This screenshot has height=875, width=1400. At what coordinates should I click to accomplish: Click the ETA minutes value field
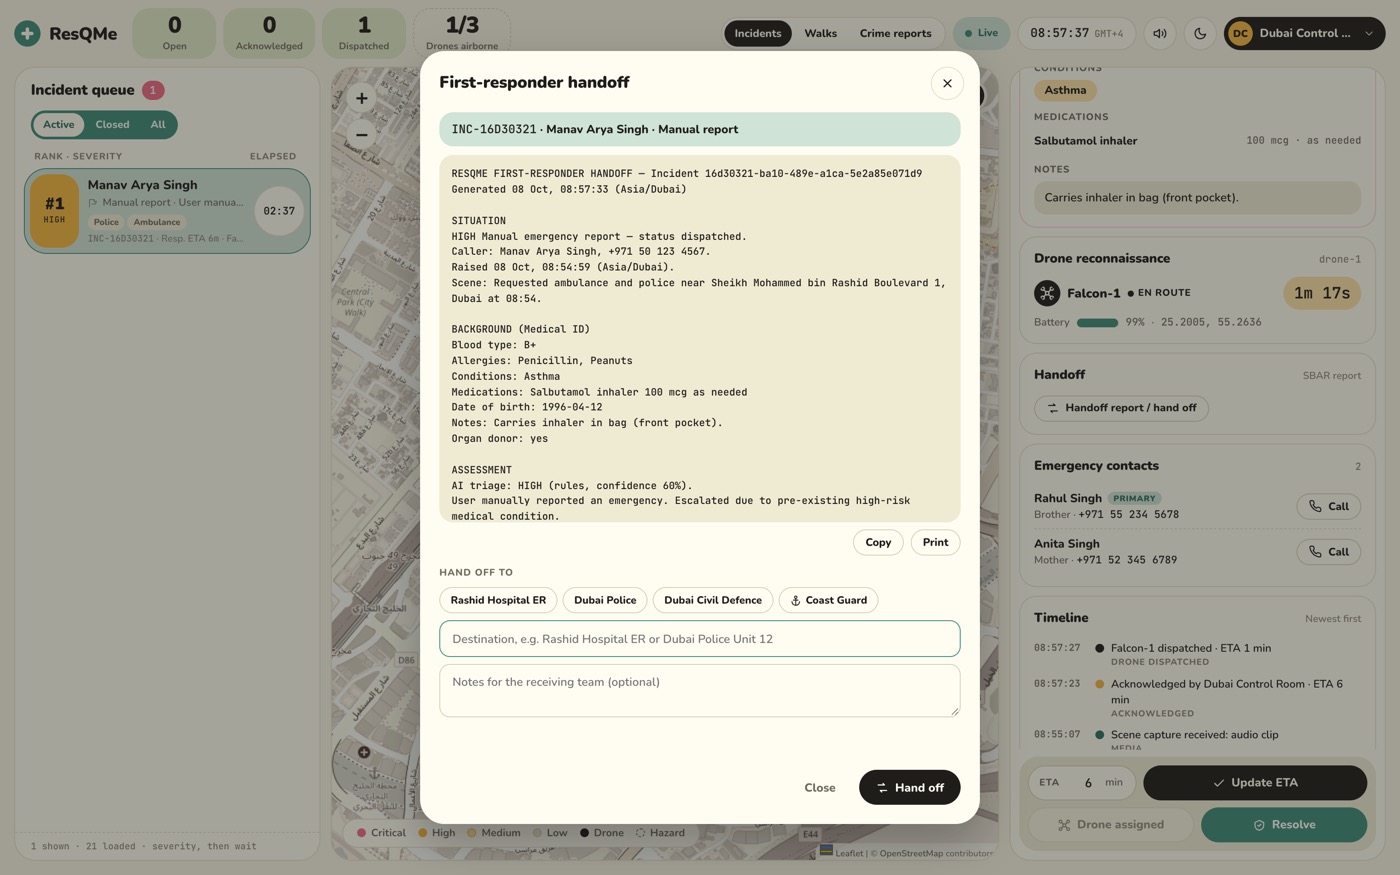coord(1087,783)
